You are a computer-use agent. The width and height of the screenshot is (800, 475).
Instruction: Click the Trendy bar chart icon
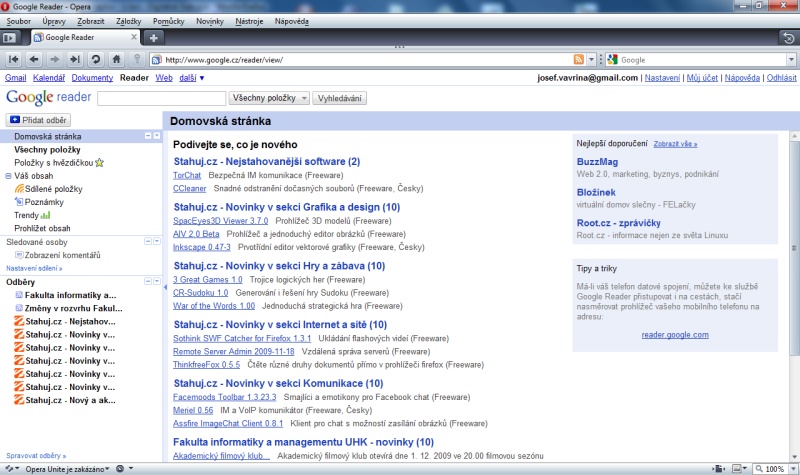click(45, 215)
